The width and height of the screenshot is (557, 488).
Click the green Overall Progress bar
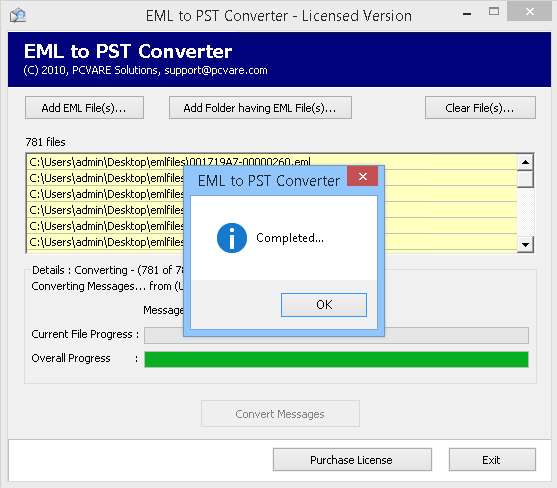point(336,359)
